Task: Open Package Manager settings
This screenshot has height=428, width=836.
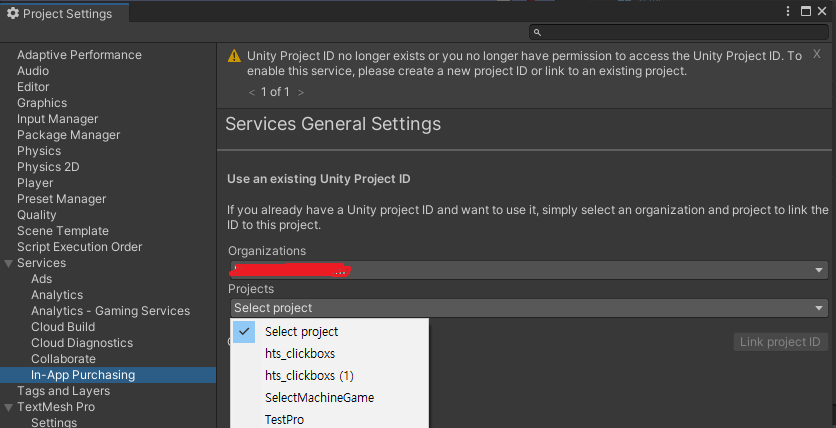Action: pyautogui.click(x=69, y=135)
